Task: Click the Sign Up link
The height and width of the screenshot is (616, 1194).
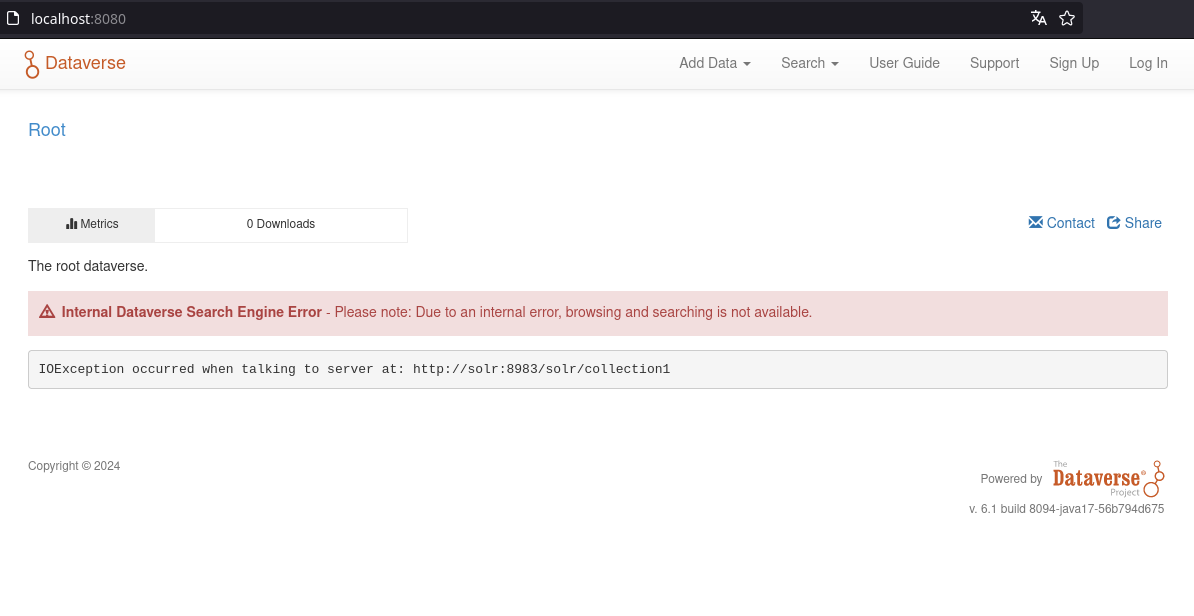Action: (1074, 63)
